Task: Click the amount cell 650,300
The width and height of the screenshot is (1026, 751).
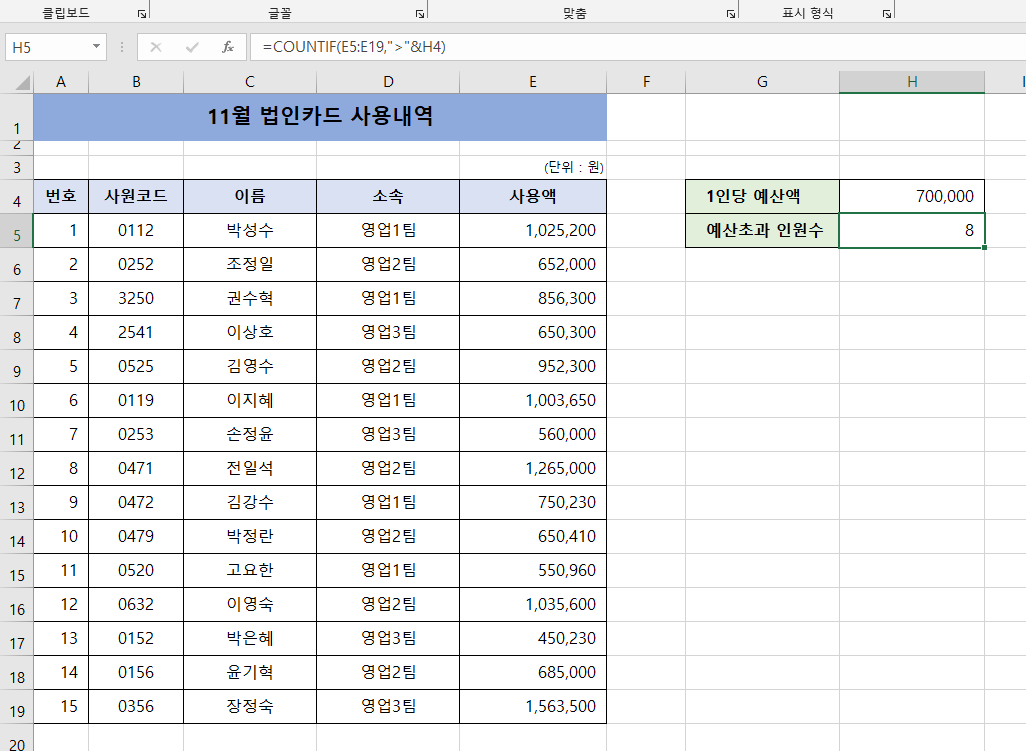Action: [533, 332]
